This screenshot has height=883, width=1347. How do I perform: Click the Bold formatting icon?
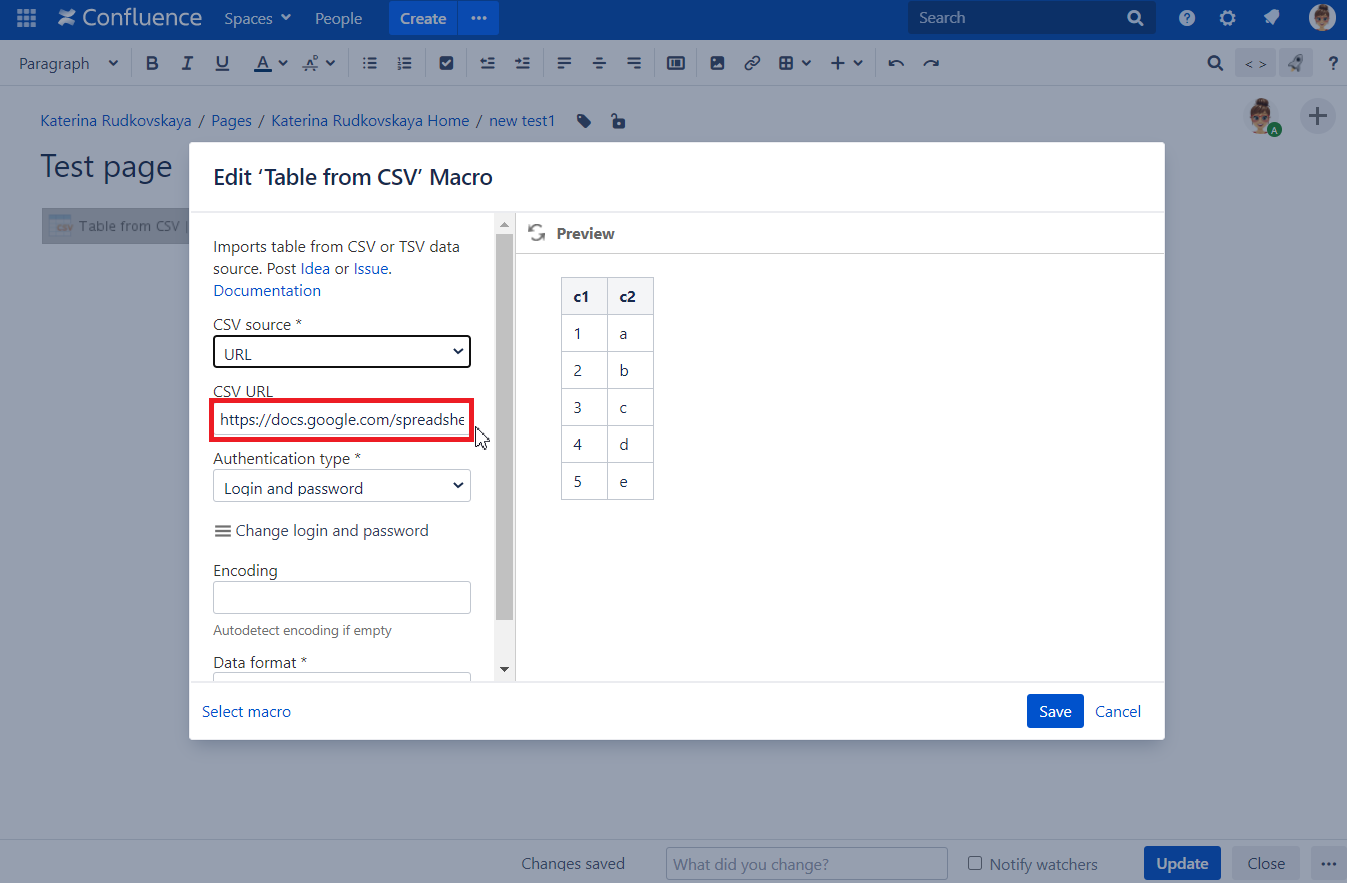pyautogui.click(x=152, y=63)
